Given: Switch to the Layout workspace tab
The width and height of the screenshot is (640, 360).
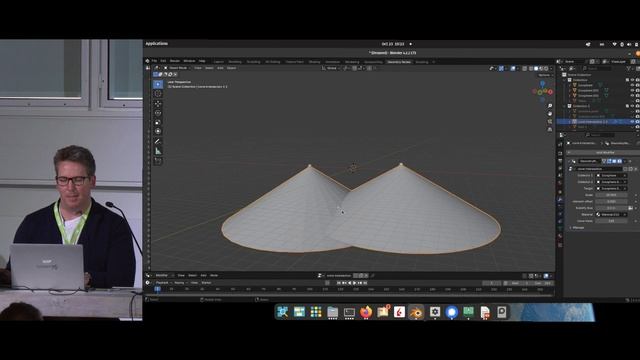Looking at the screenshot, I should (x=219, y=62).
